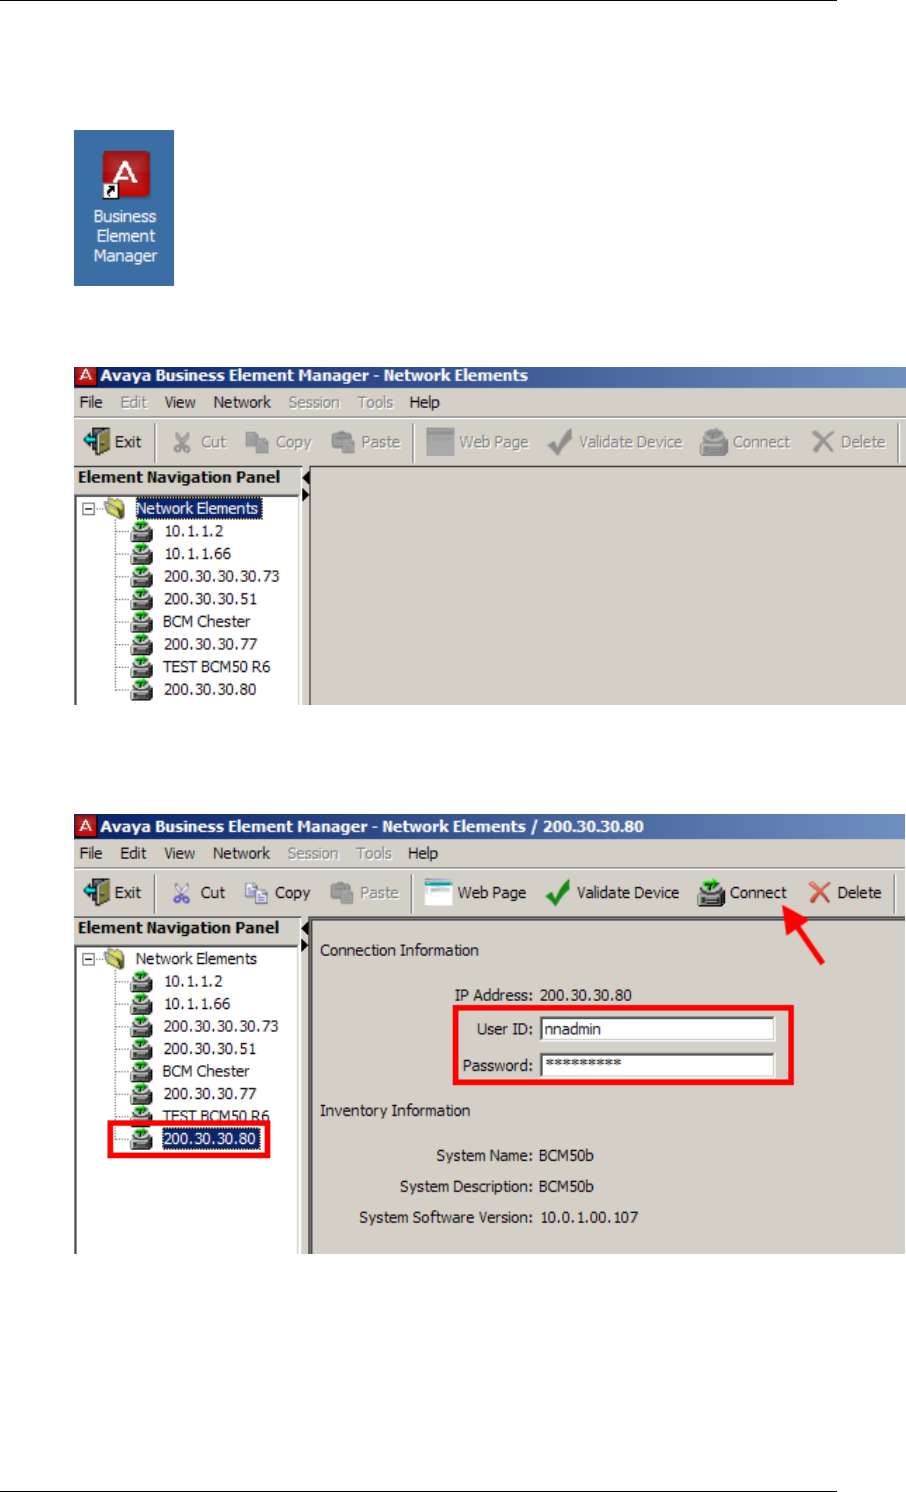This screenshot has width=906, height=1492.
Task: Open Network menu in upper window
Action: [x=242, y=402]
